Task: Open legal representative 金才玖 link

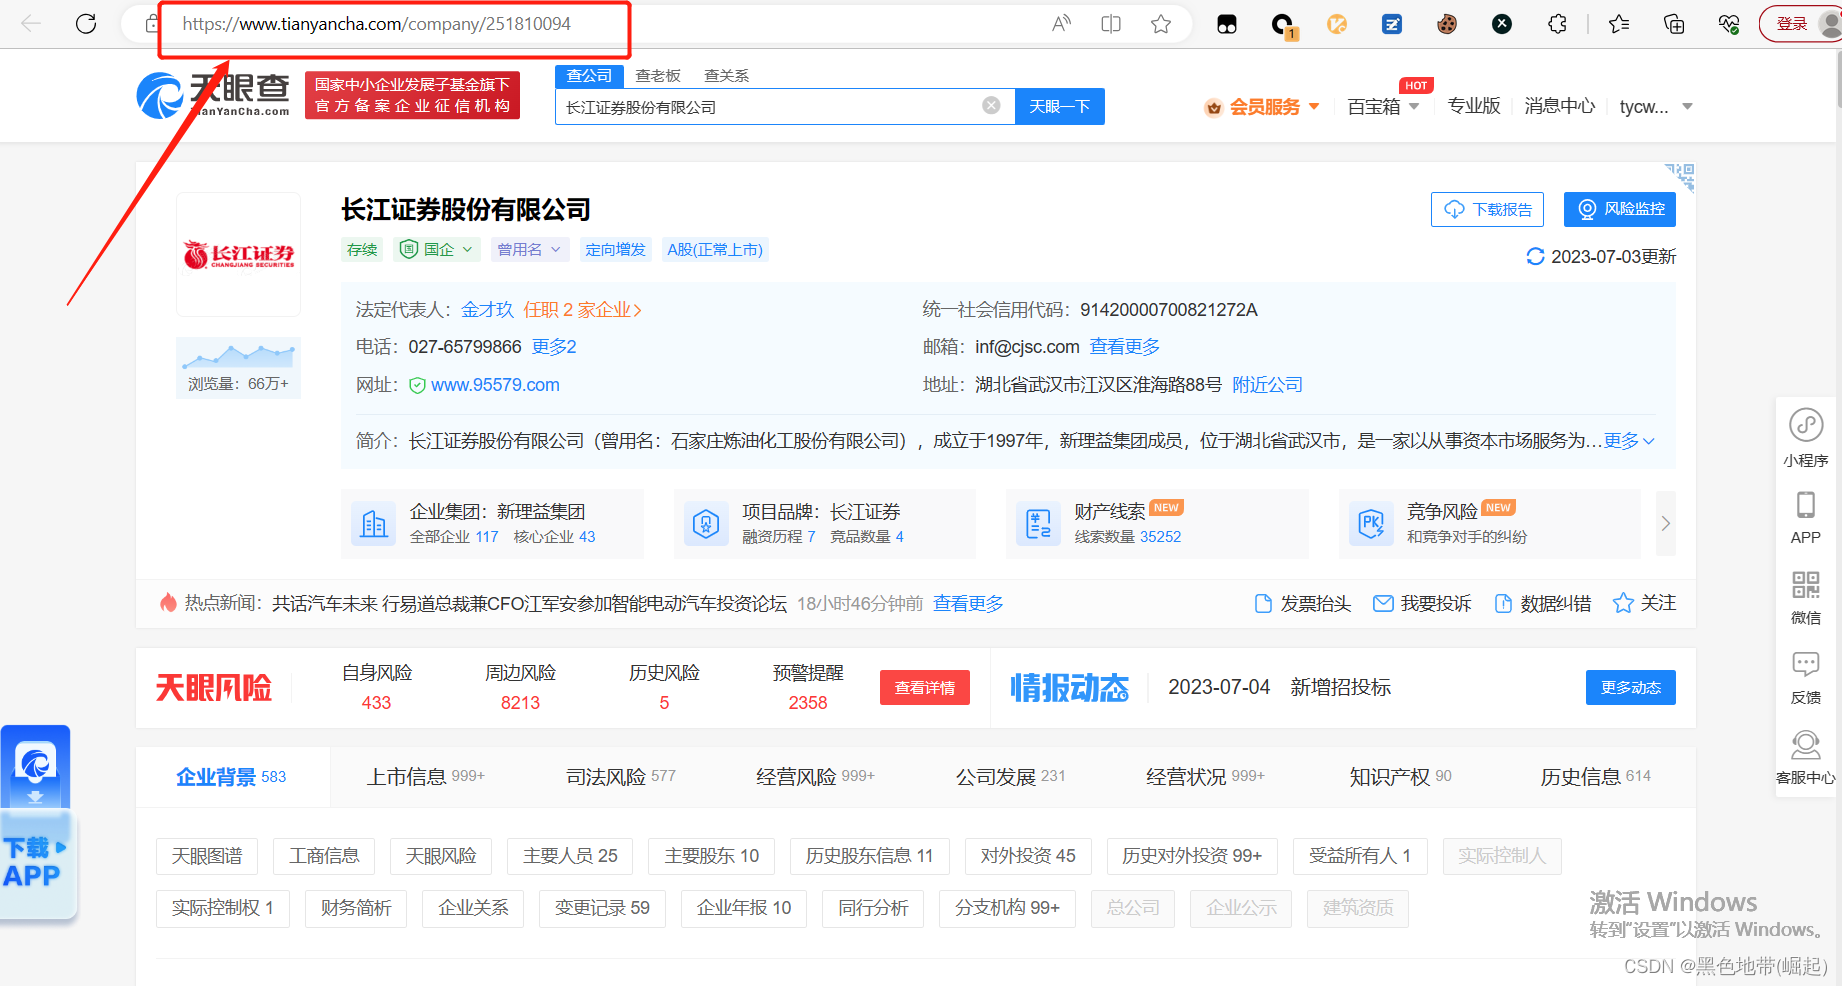Action: (x=487, y=310)
